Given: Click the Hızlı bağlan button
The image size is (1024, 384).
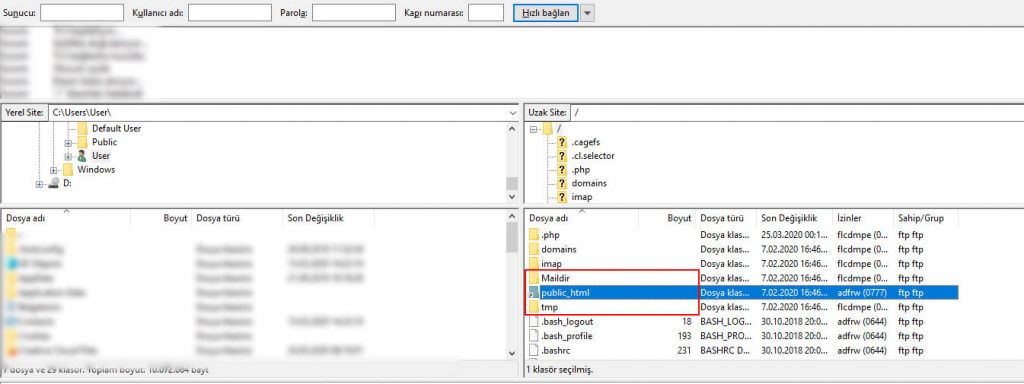Looking at the screenshot, I should (546, 12).
